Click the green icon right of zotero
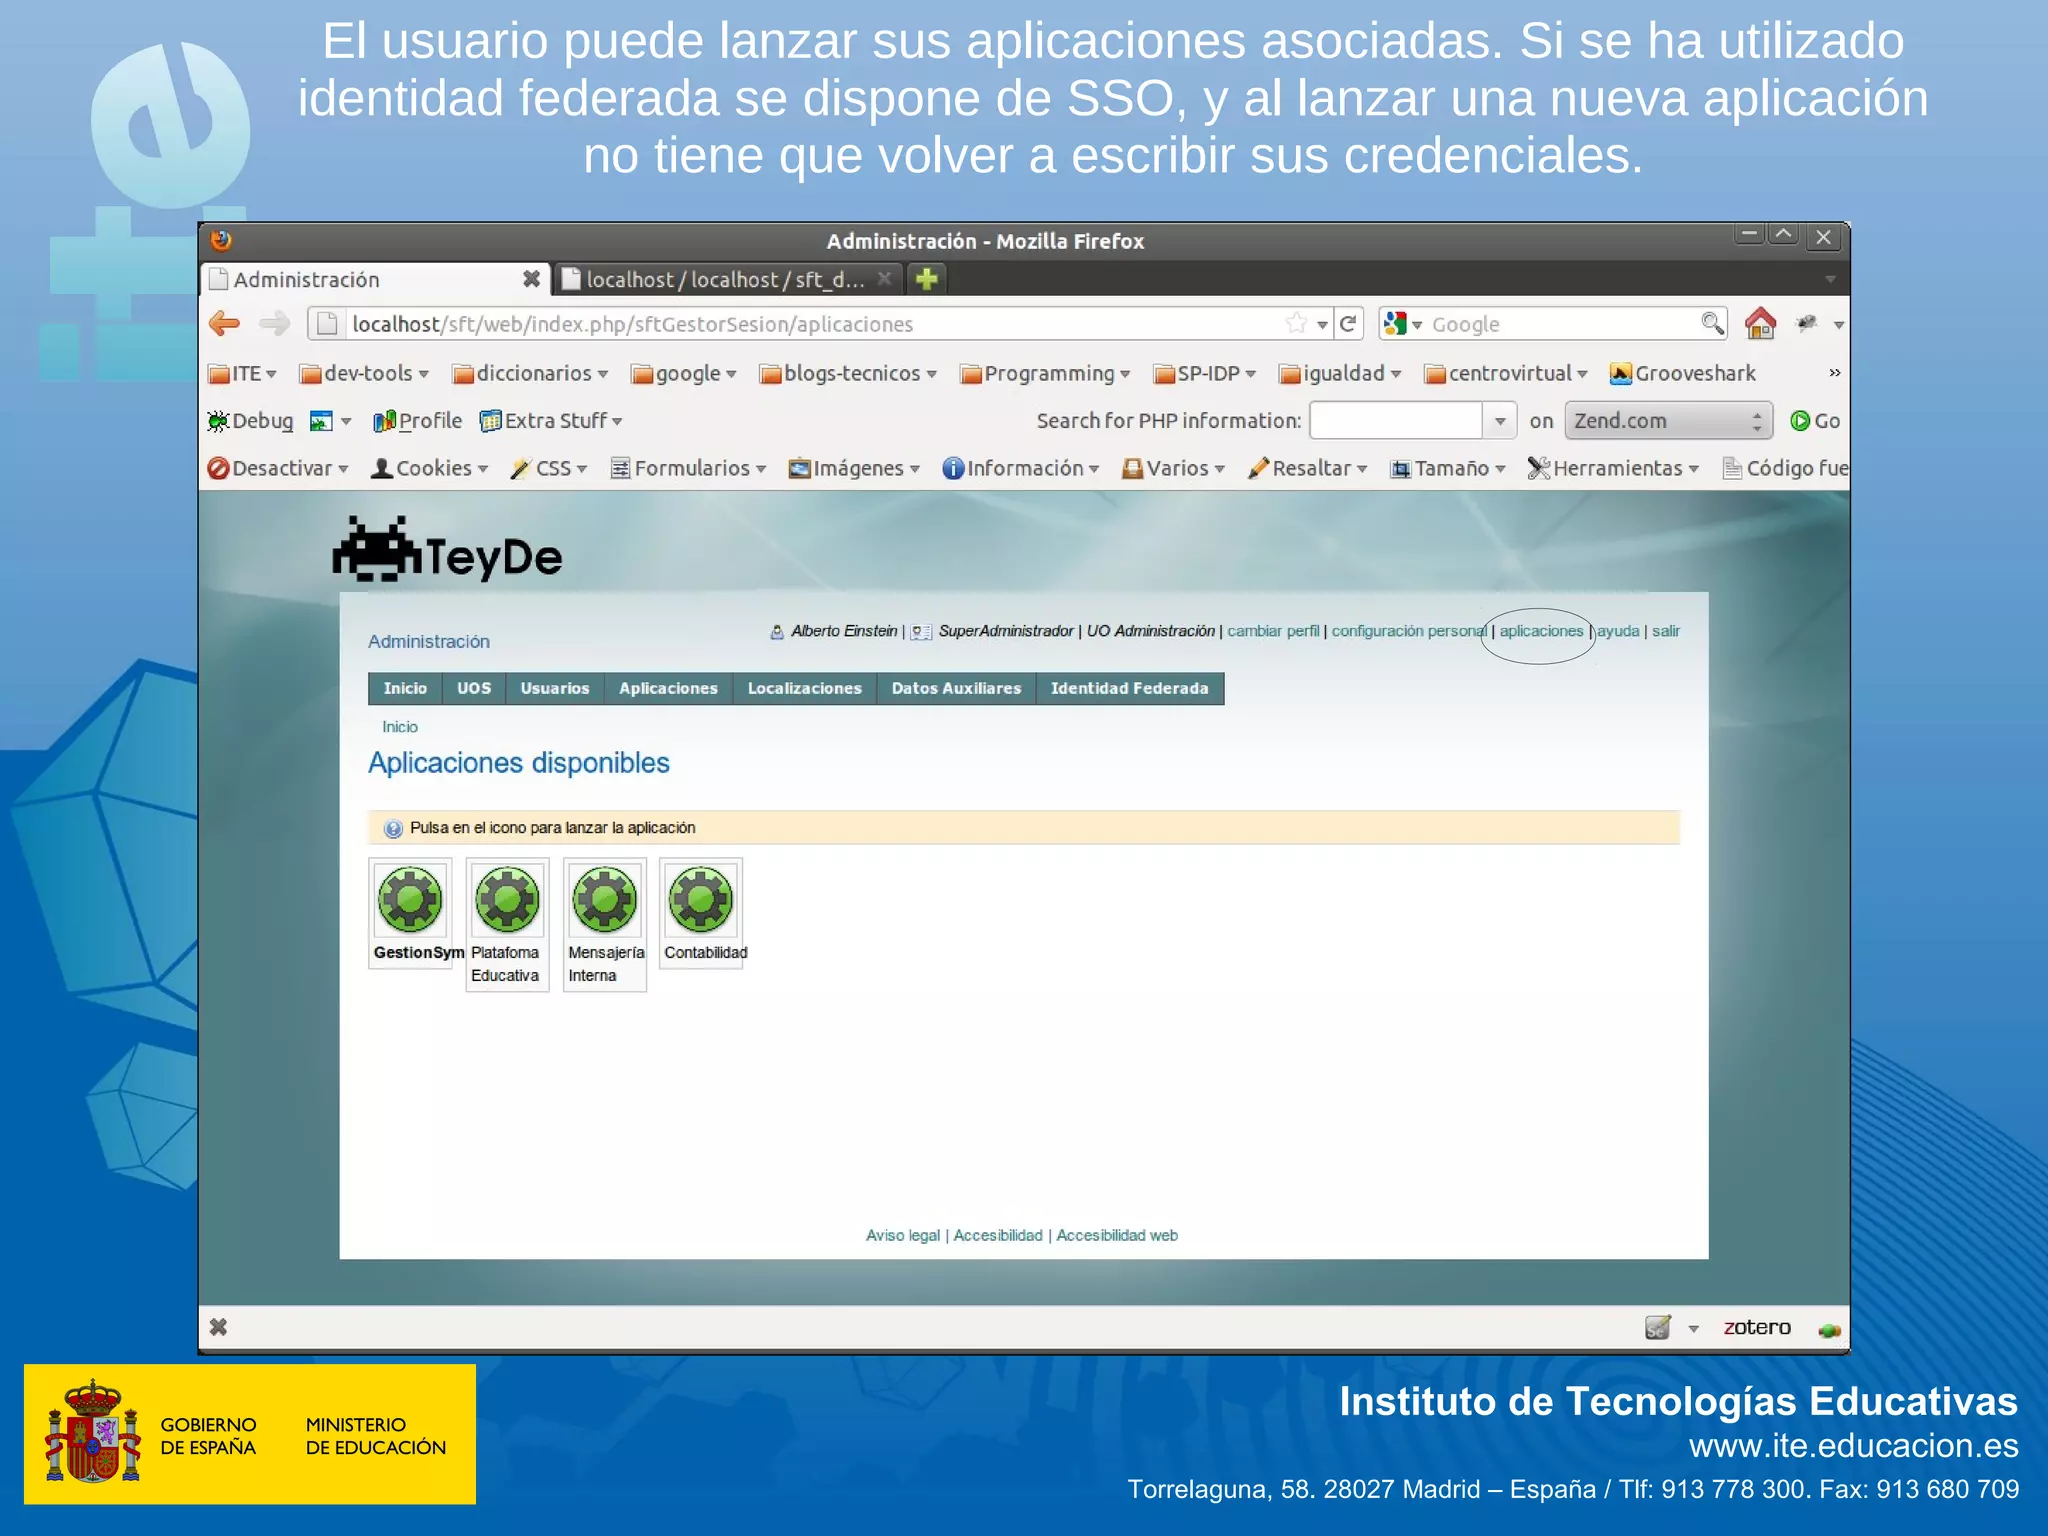The width and height of the screenshot is (2048, 1536). tap(1830, 1329)
